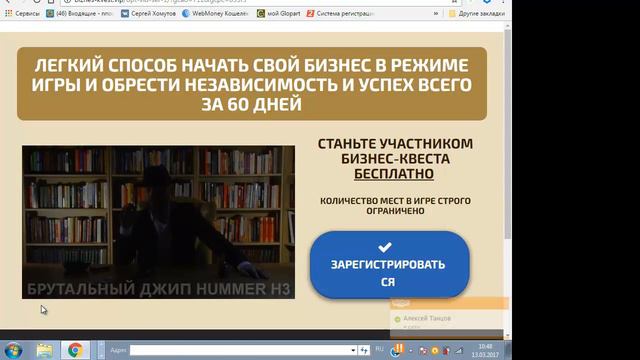The height and width of the screenshot is (360, 640).
Task: Click the Алексей Танцов chat notification
Action: [x=427, y=318]
